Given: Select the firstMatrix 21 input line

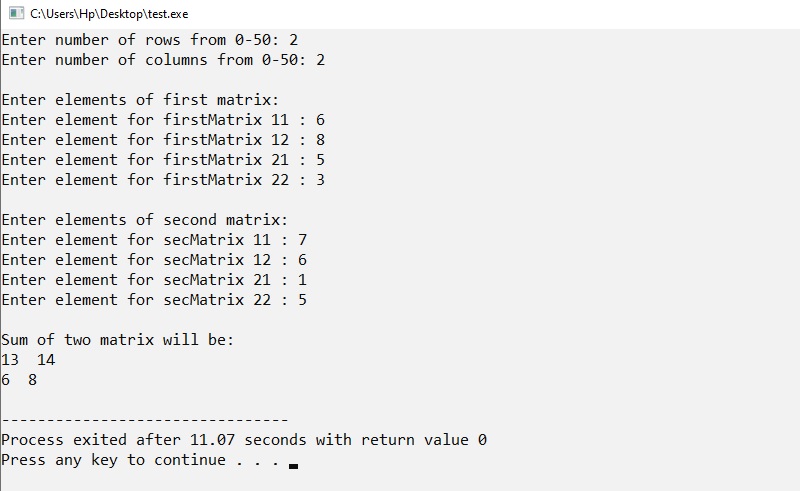Looking at the screenshot, I should click(x=163, y=159).
